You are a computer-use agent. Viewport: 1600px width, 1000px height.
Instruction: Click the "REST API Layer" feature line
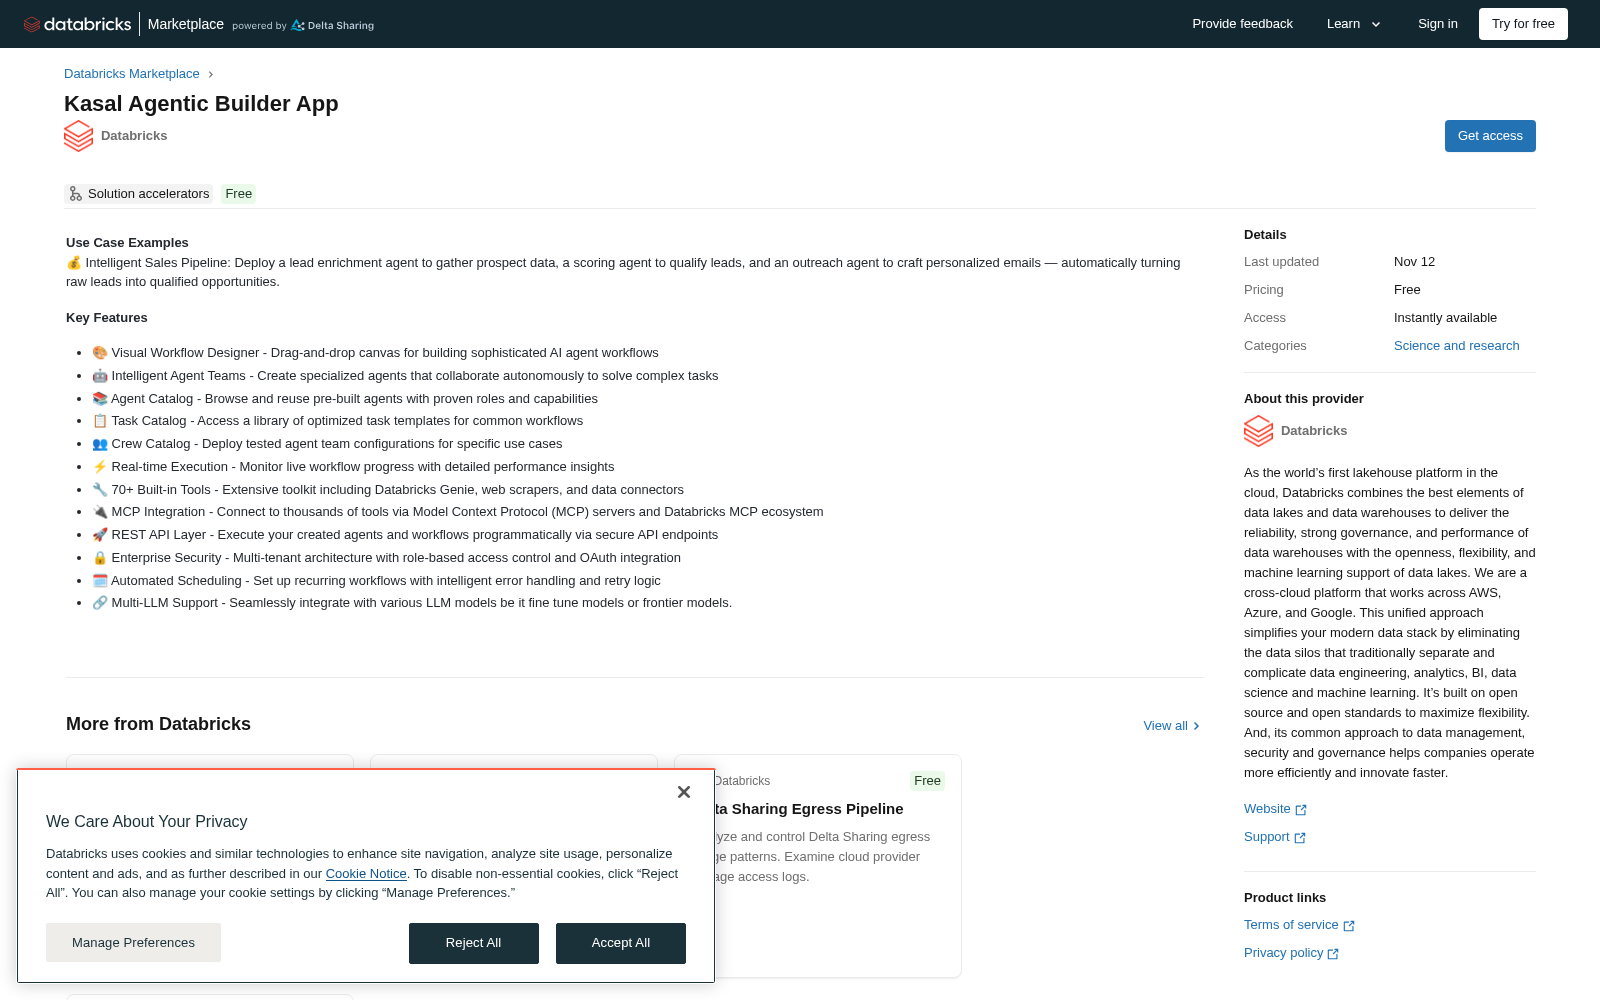[405, 535]
